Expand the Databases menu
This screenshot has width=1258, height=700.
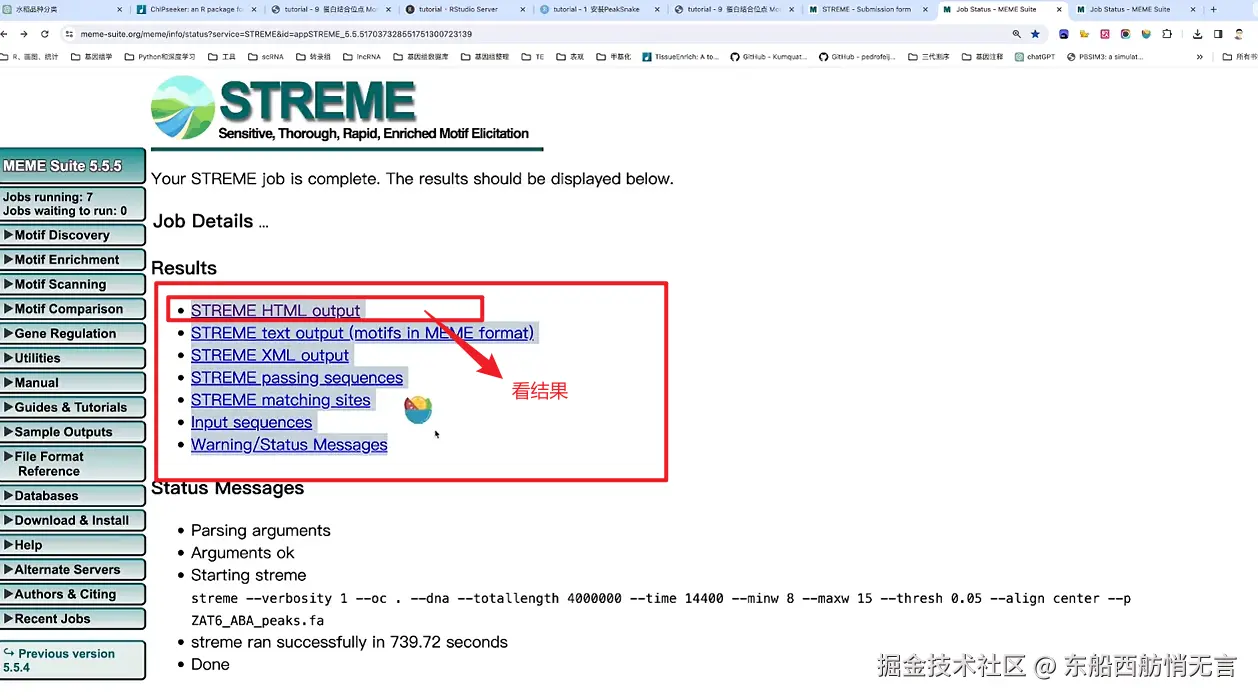pos(72,496)
